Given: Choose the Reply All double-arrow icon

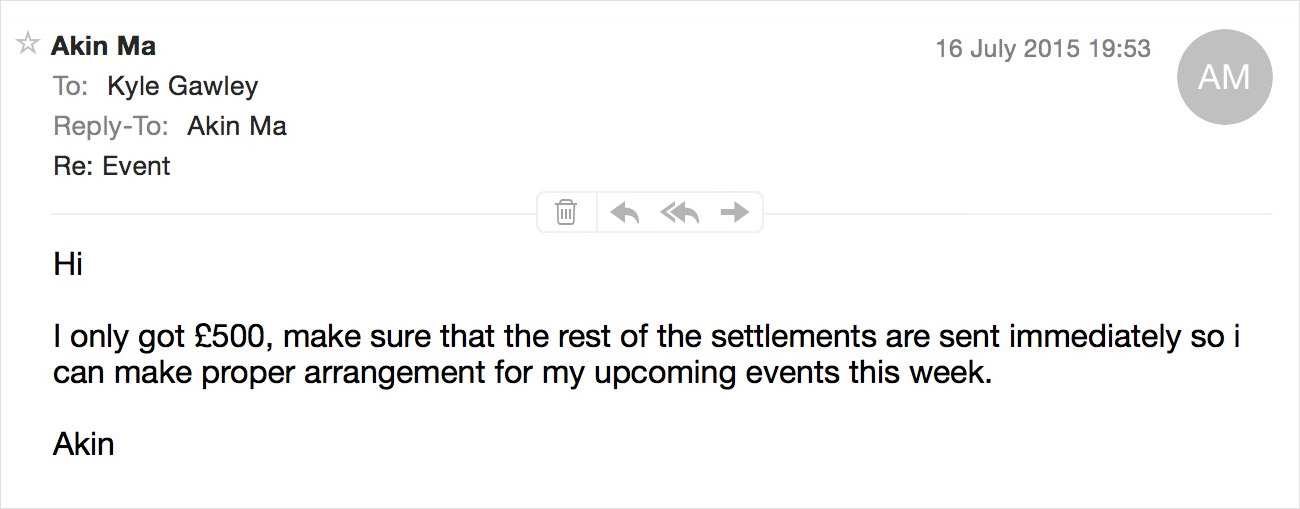Looking at the screenshot, I should tap(680, 212).
